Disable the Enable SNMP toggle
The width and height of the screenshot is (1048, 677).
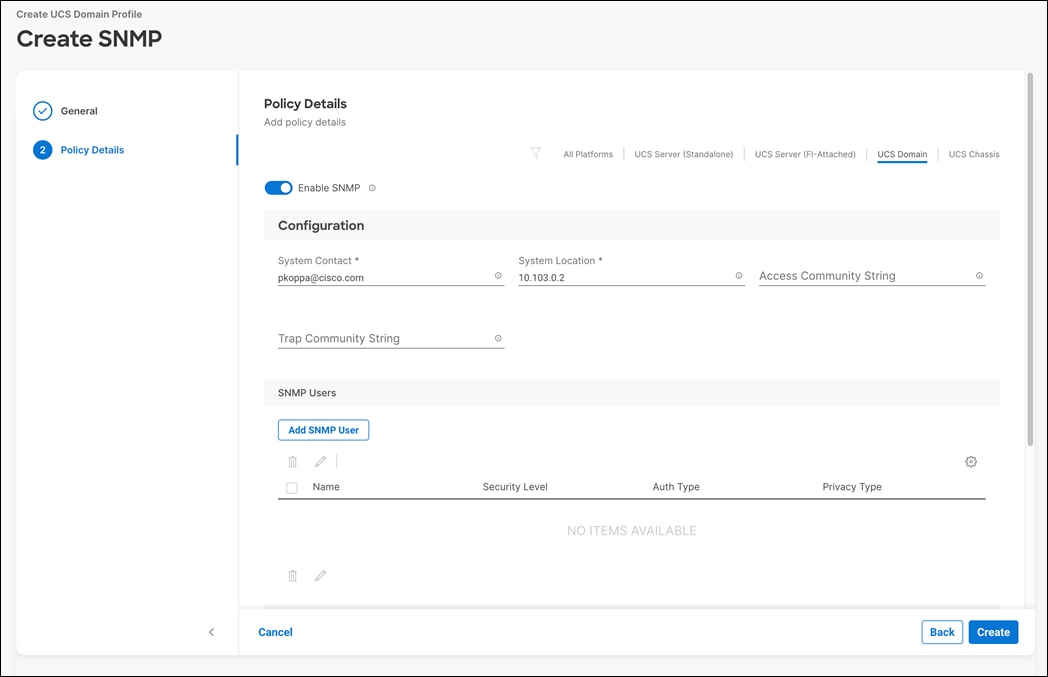(278, 187)
